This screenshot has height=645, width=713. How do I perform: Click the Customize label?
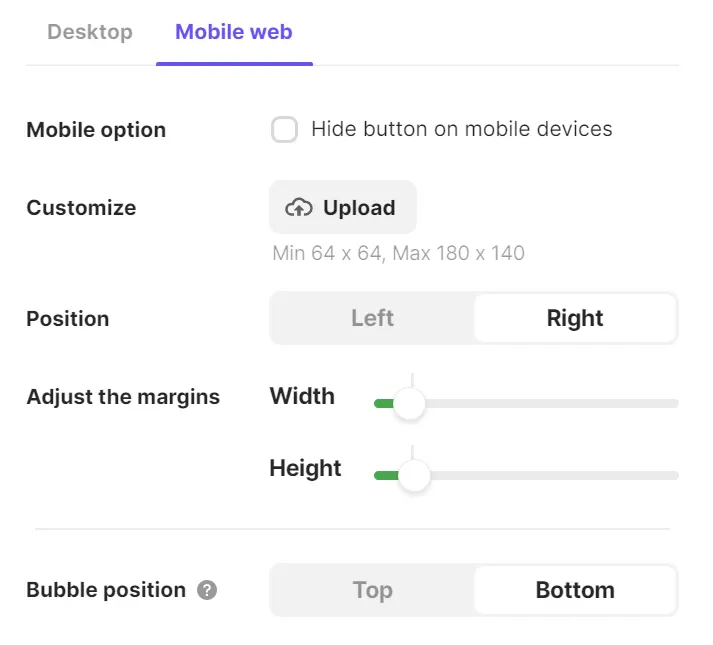81,208
